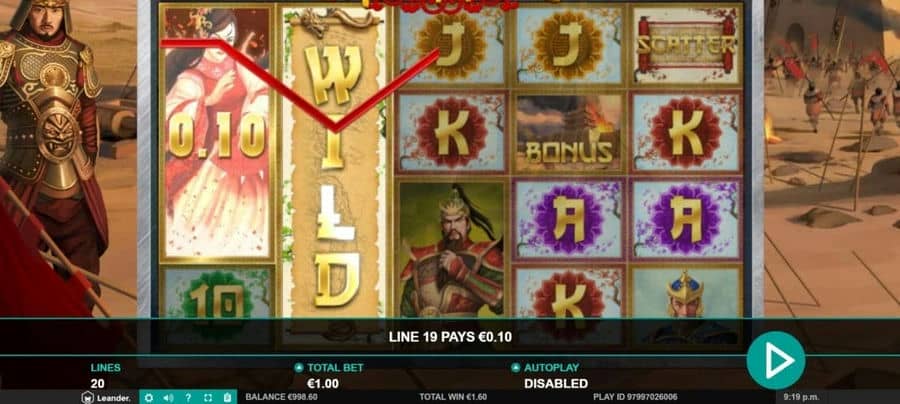Expand the Total Bet selector arrow
This screenshot has width=900, height=404.
tap(298, 368)
